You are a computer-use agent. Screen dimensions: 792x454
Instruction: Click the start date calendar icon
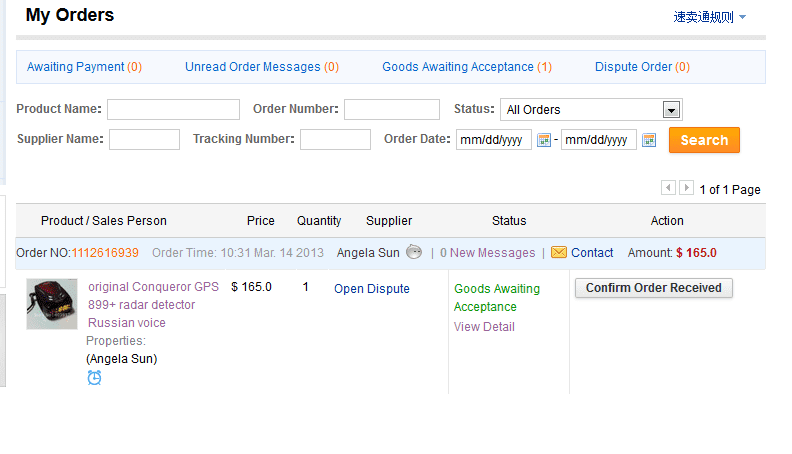click(x=544, y=140)
